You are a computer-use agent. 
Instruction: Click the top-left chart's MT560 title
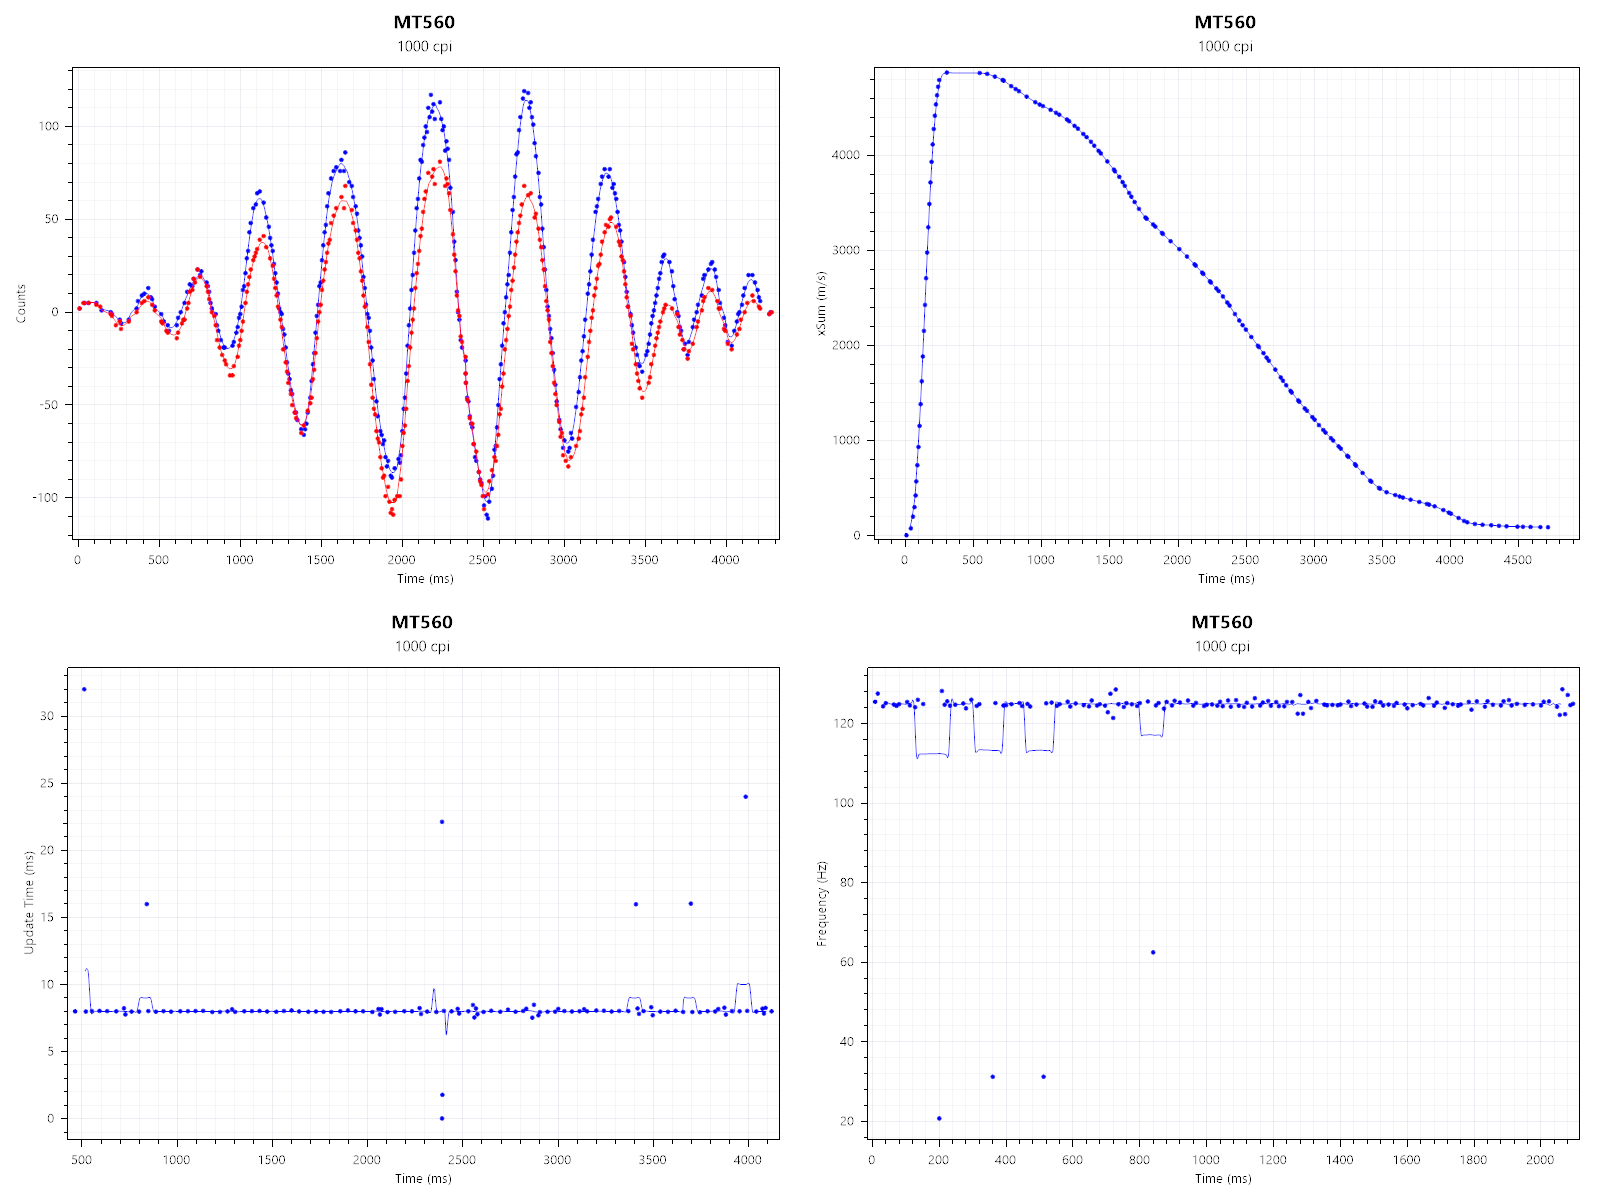(425, 22)
